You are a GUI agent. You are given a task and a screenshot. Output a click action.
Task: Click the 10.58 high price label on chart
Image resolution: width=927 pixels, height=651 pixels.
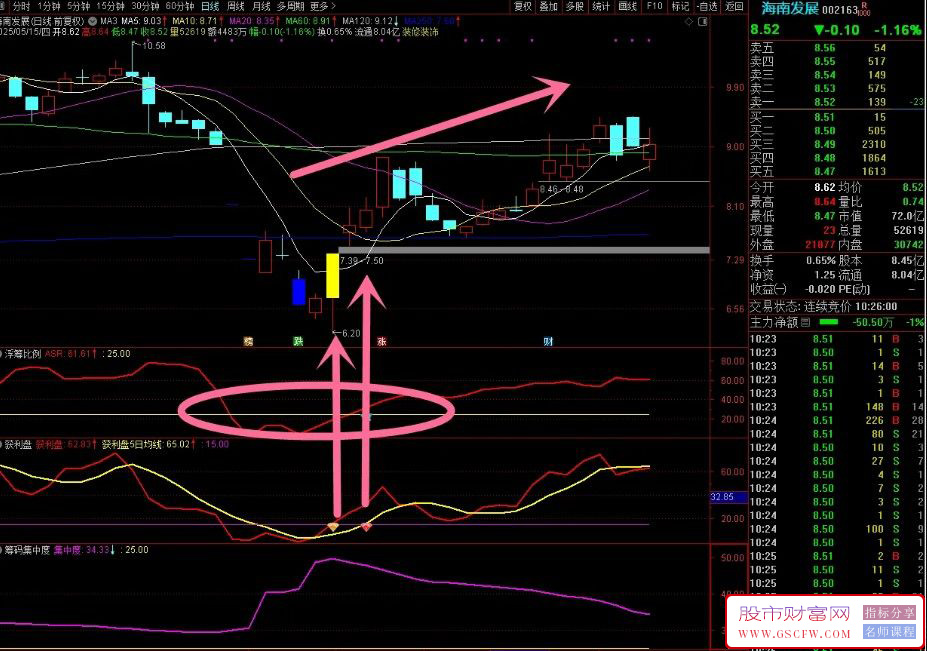point(154,46)
